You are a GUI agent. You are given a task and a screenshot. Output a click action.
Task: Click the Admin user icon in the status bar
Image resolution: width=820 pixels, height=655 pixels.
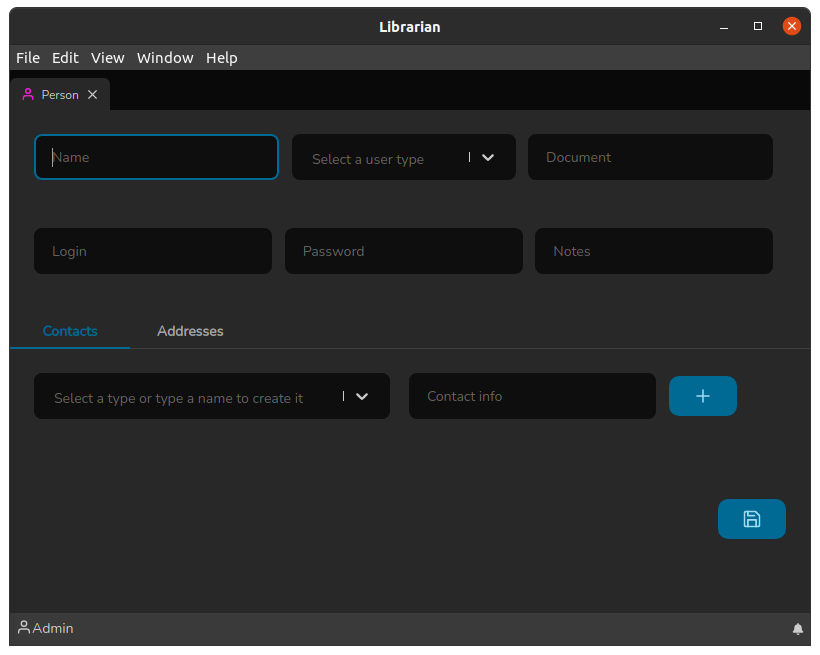(22, 628)
